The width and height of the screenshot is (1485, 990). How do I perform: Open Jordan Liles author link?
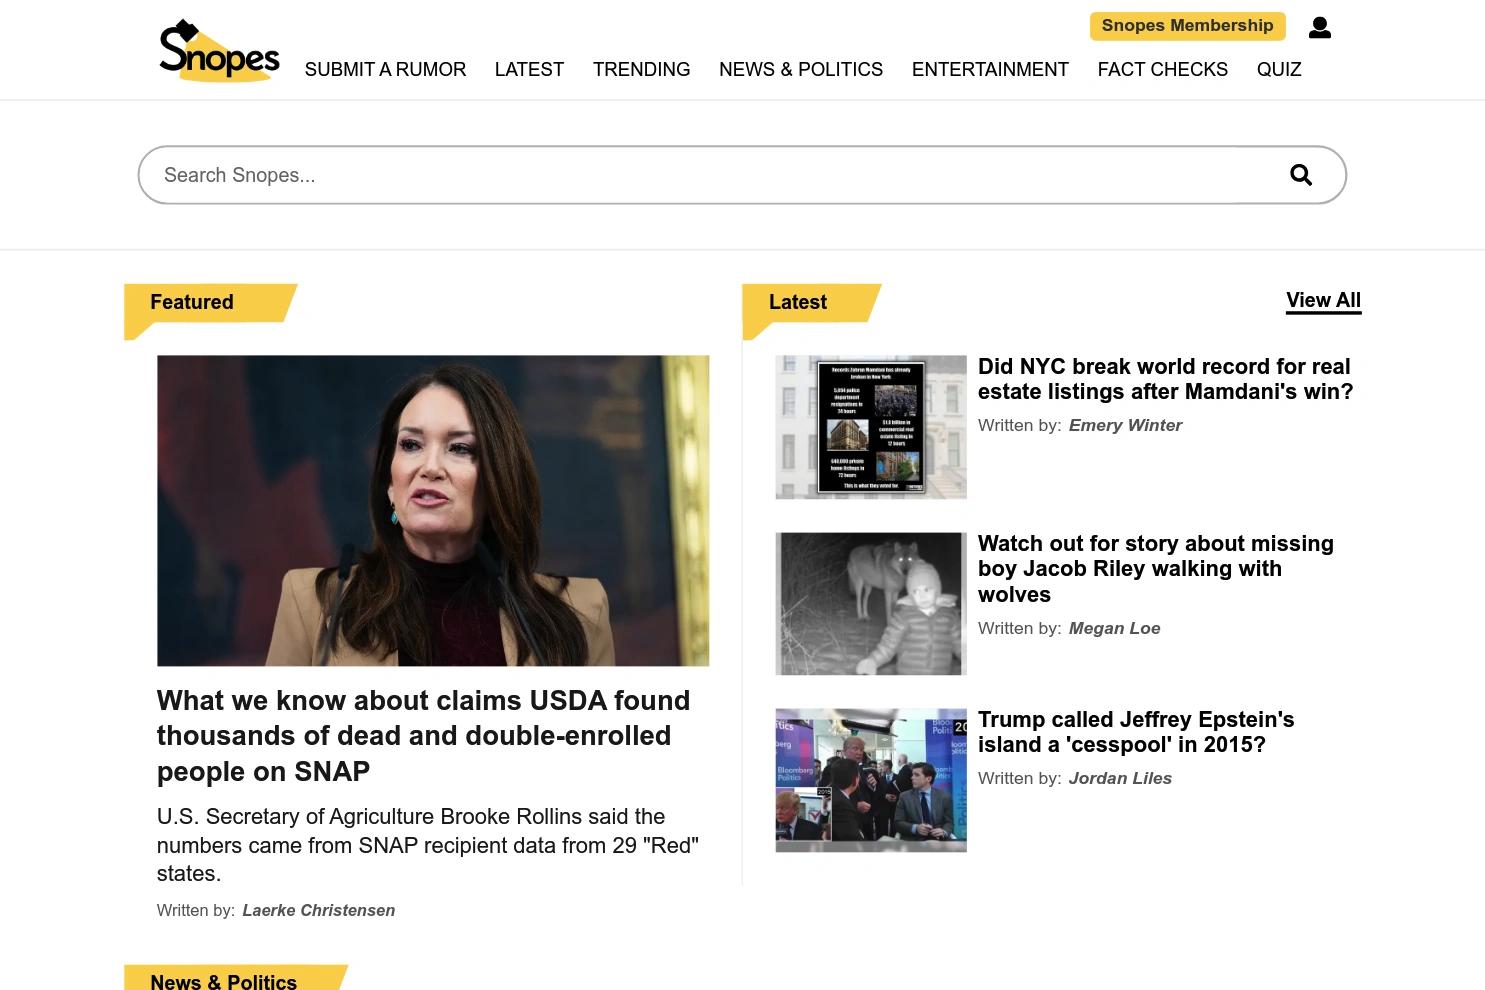[x=1120, y=778]
